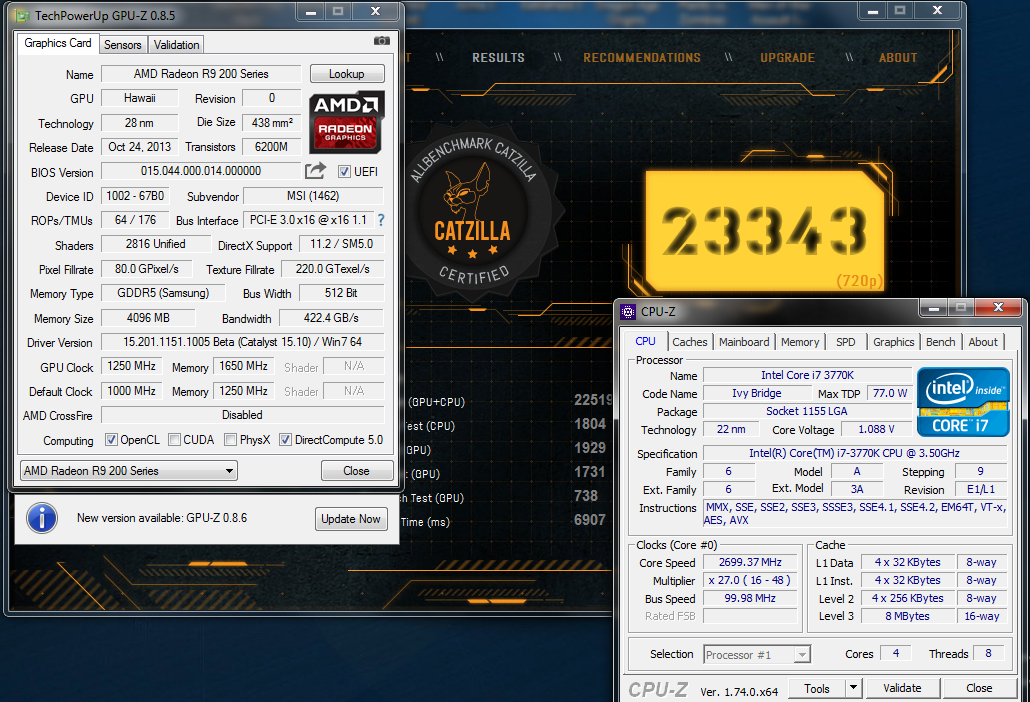Toggle the UEFI checkbox

click(x=344, y=171)
